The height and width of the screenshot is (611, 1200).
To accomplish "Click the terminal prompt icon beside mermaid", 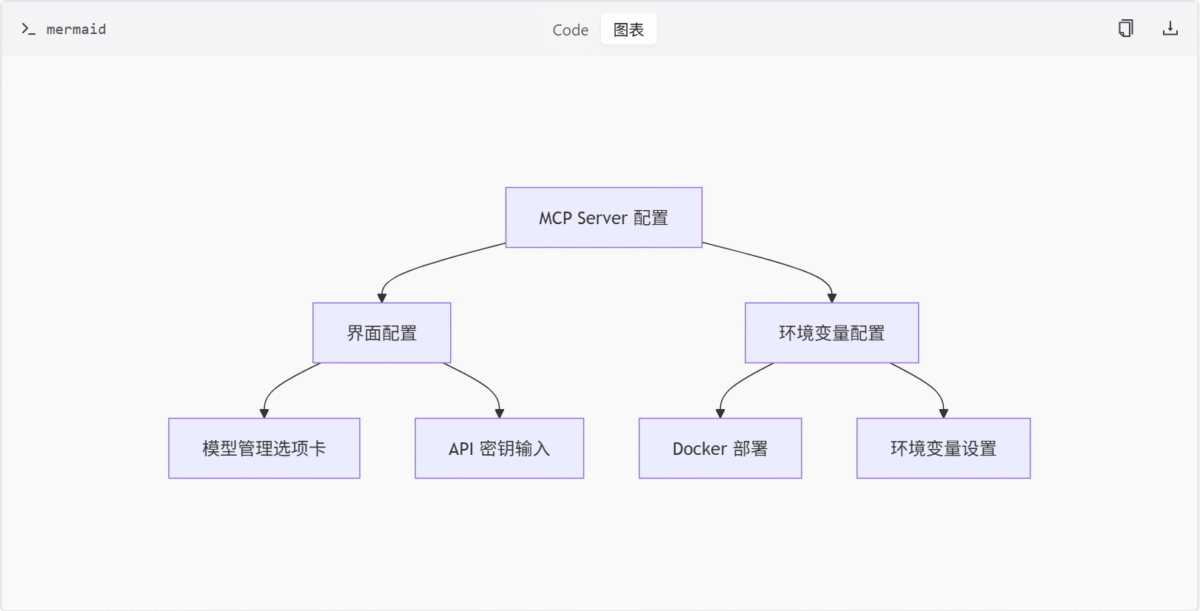I will point(29,30).
